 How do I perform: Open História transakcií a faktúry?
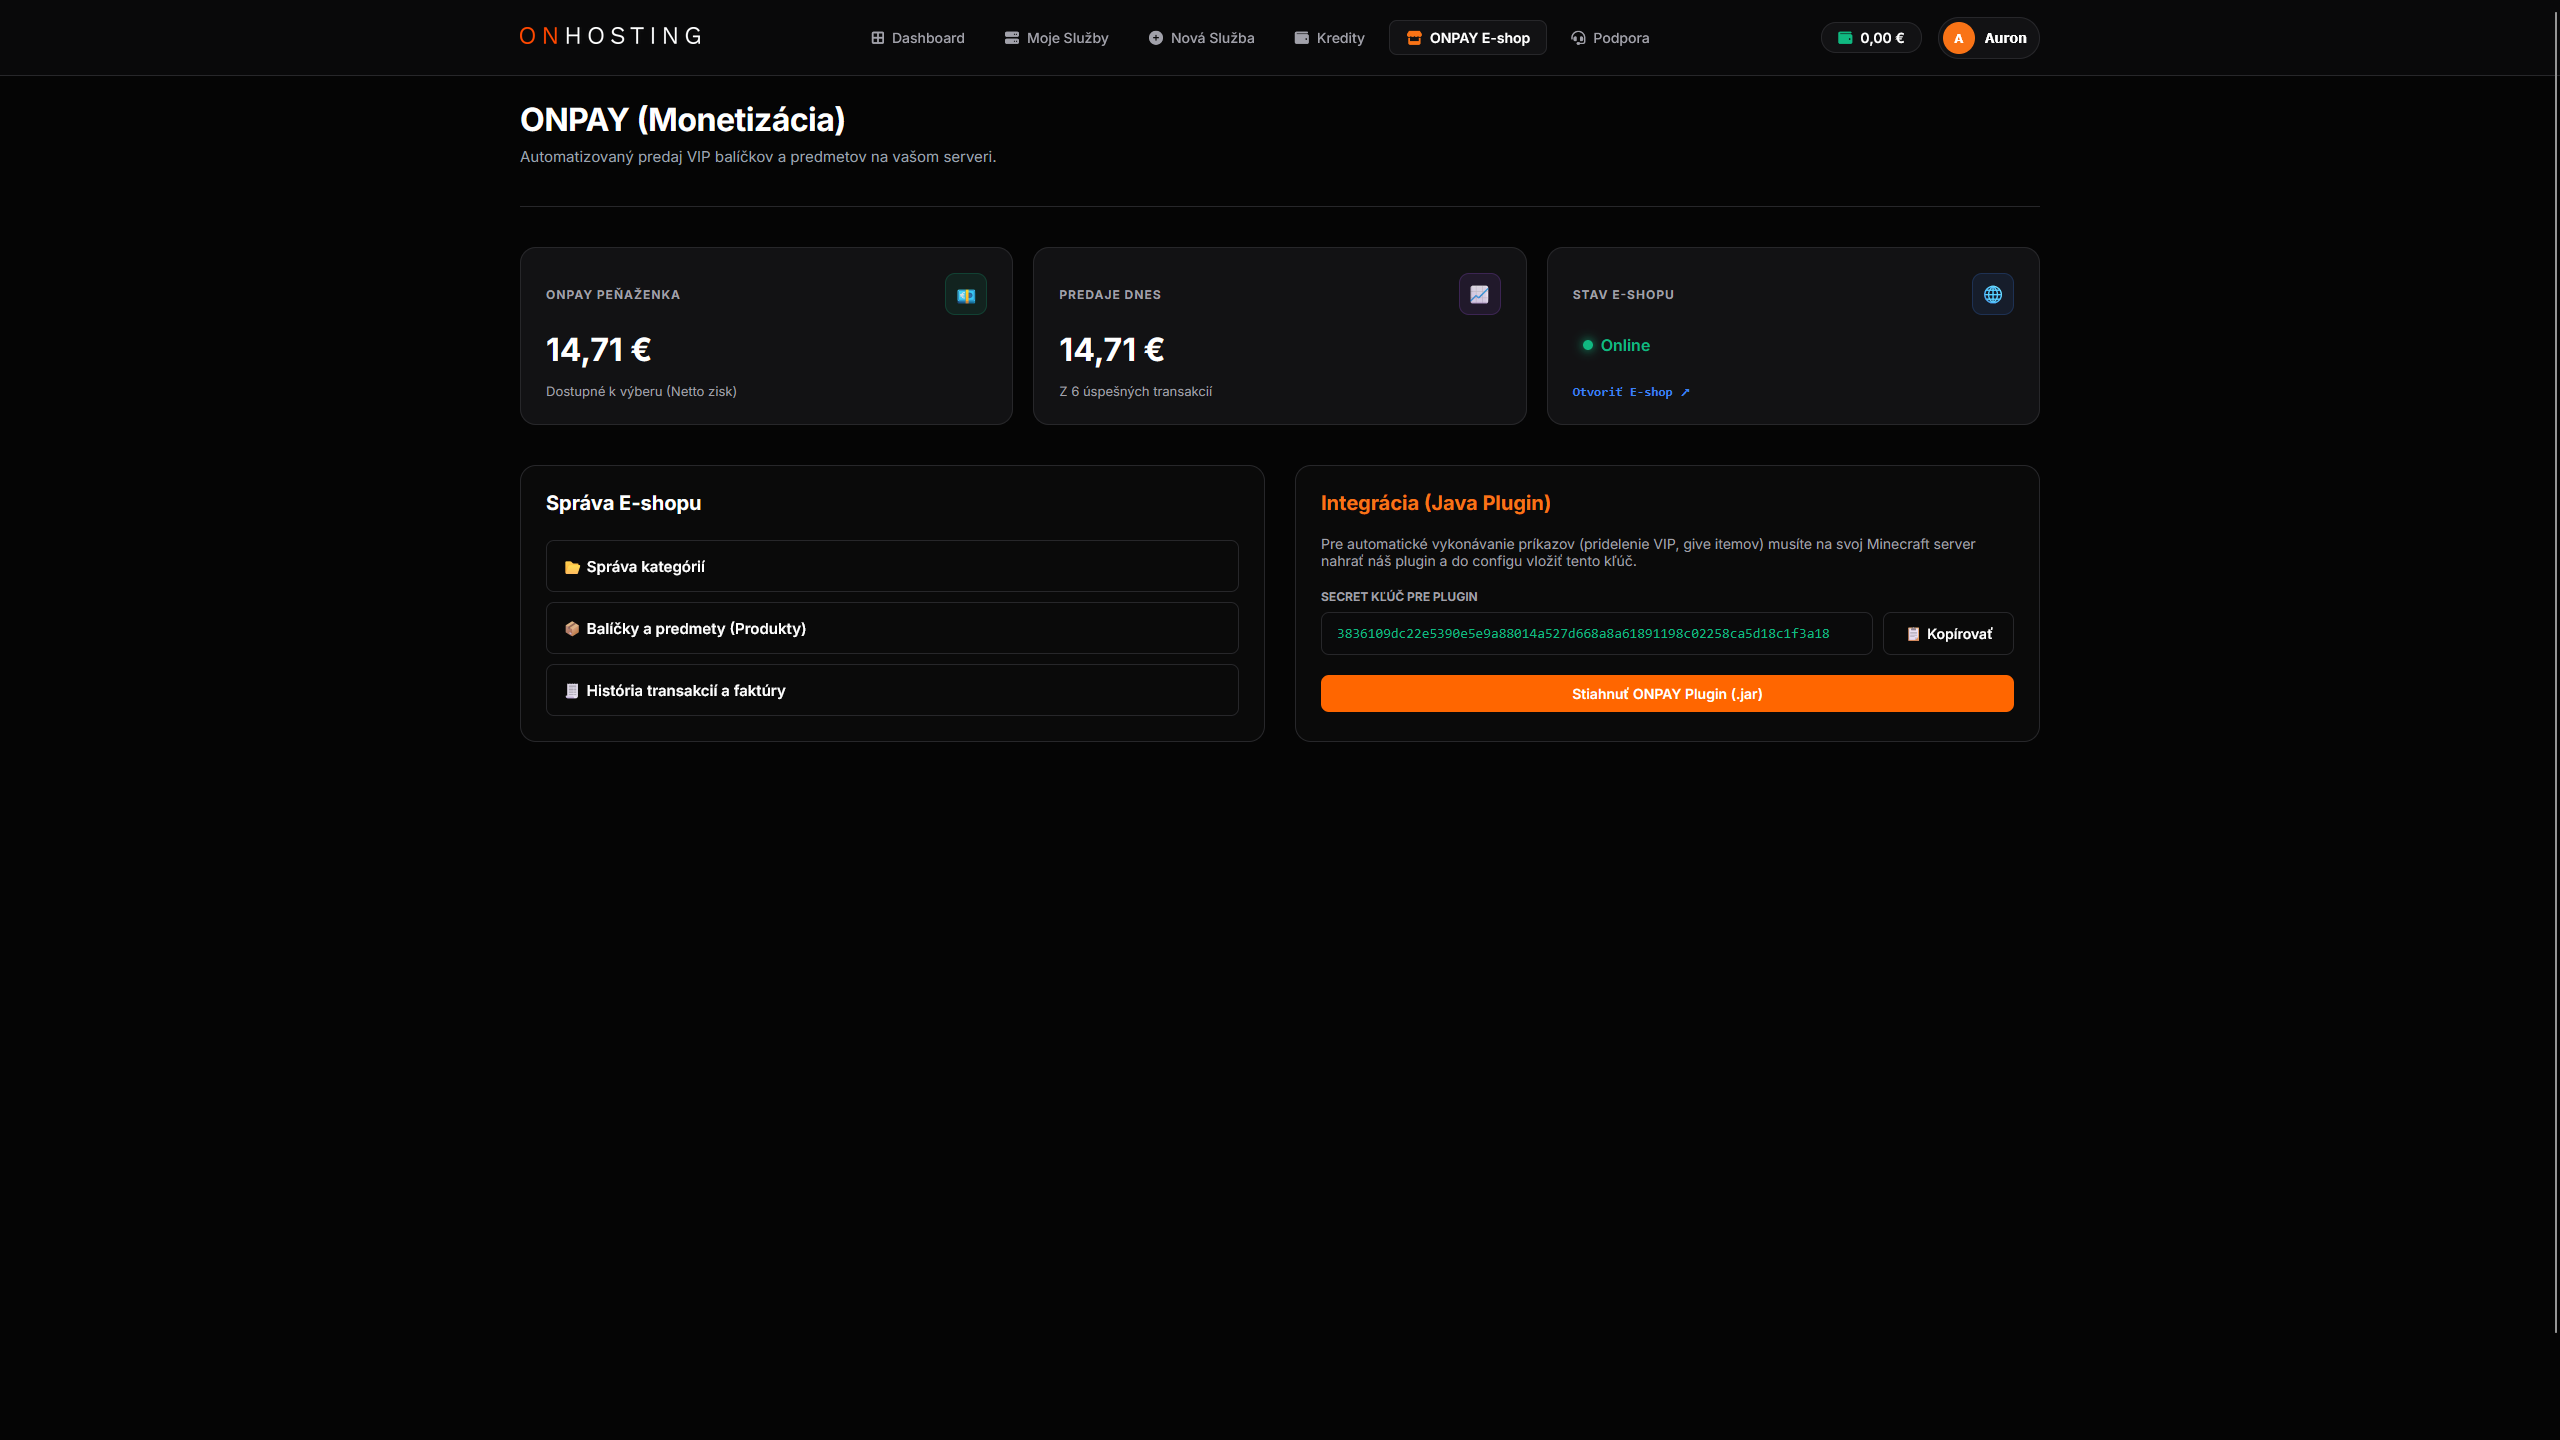coord(892,690)
